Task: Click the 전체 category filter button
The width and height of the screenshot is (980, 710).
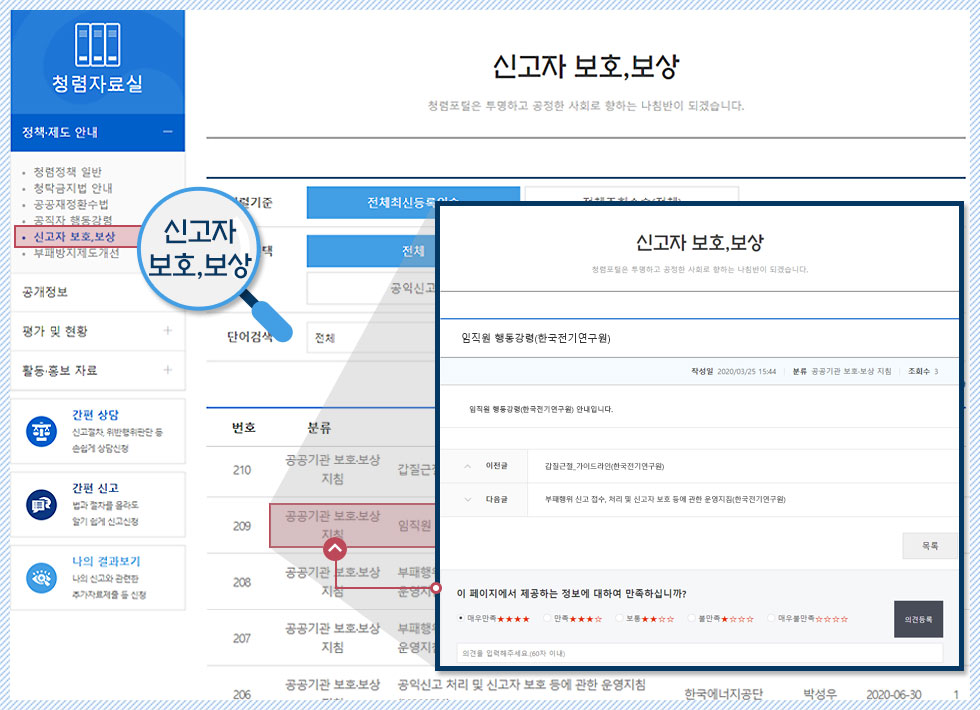Action: [x=371, y=251]
